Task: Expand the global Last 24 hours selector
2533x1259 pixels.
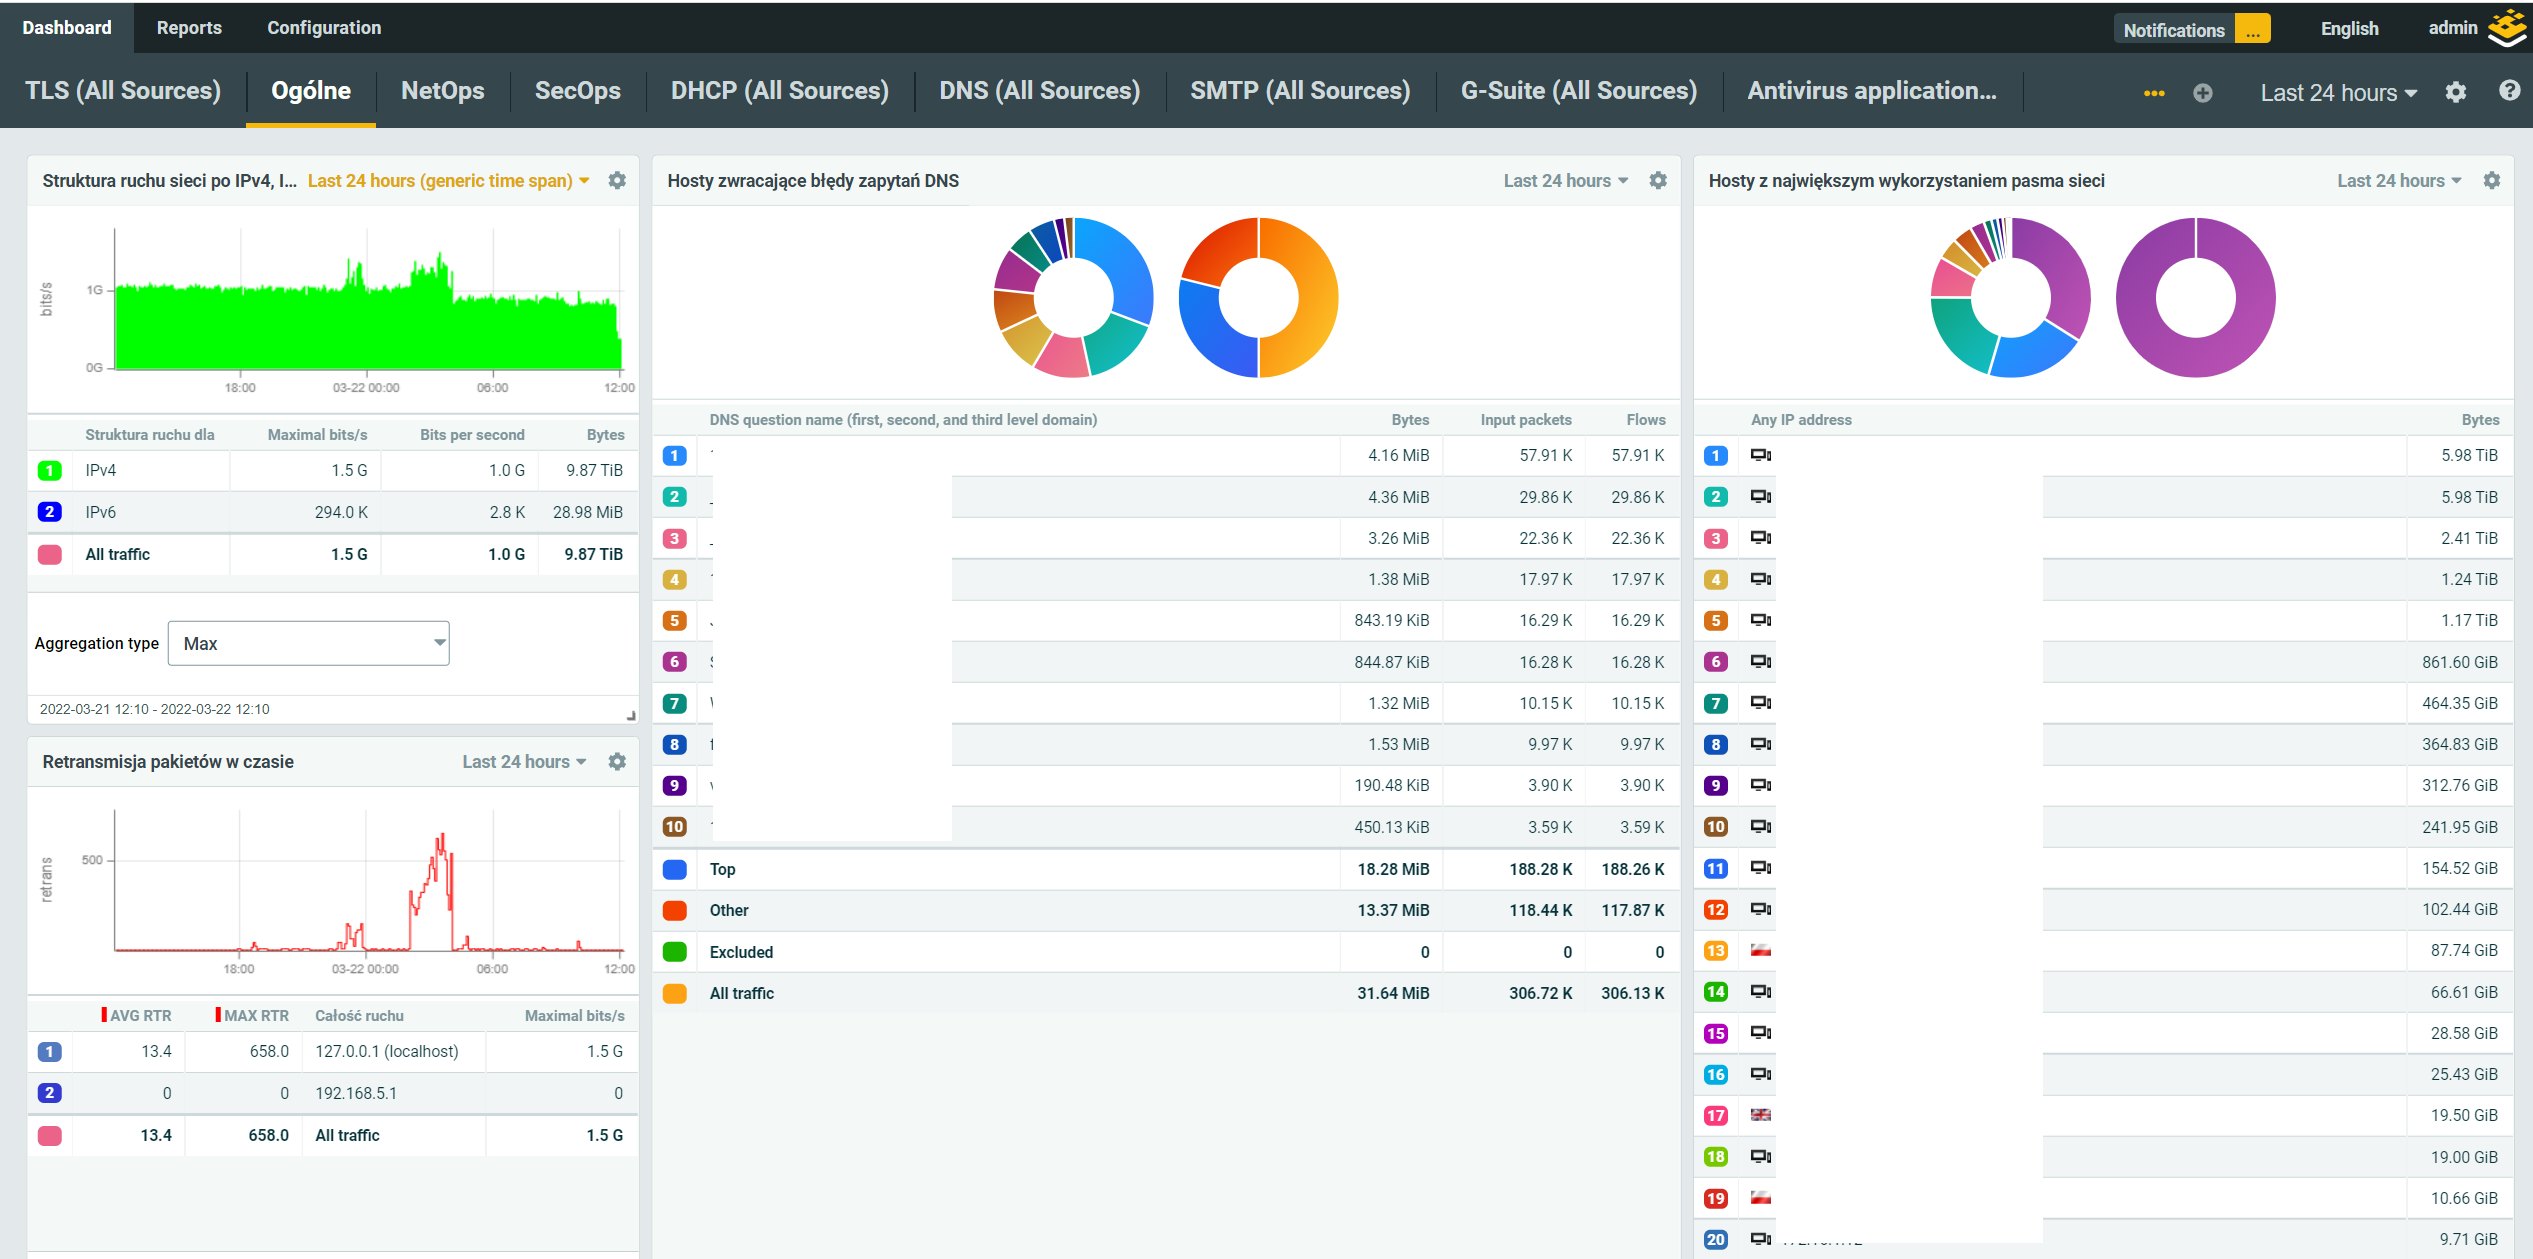Action: (x=2338, y=93)
